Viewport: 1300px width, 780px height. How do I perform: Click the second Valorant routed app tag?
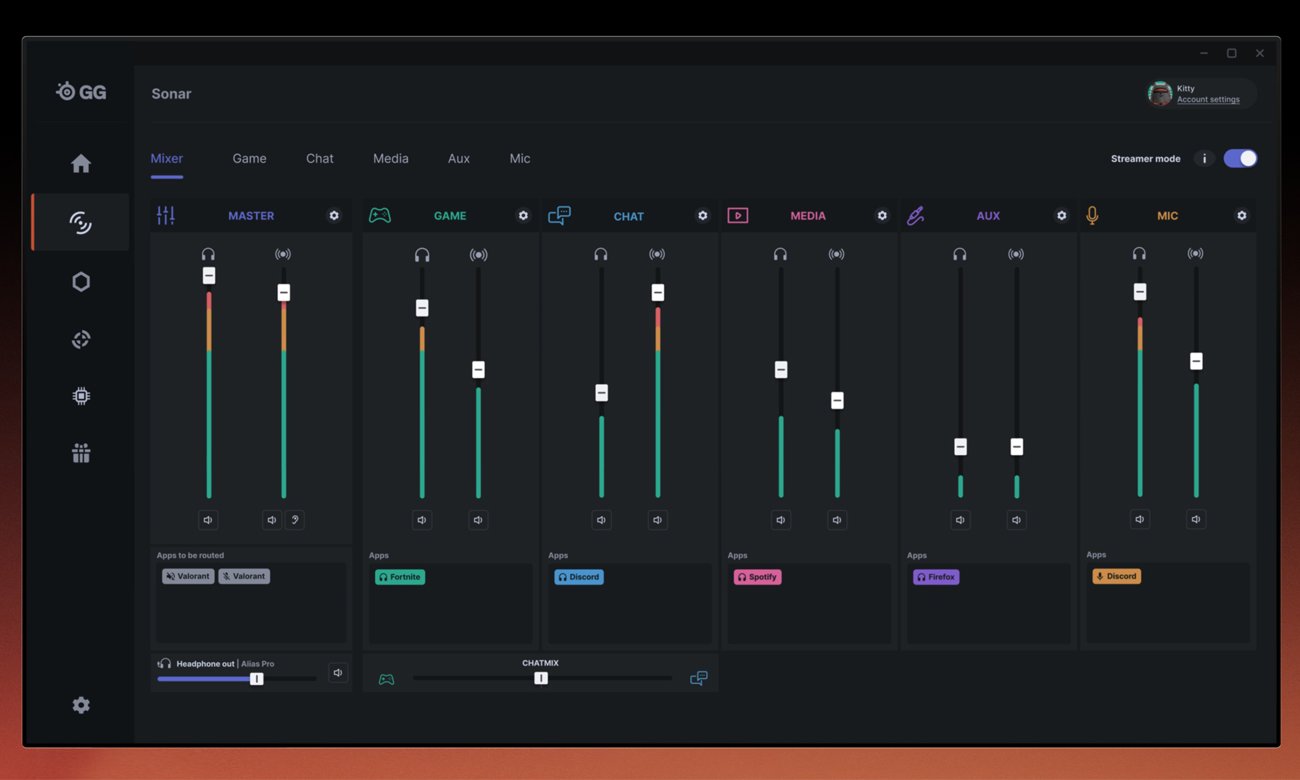(x=244, y=576)
